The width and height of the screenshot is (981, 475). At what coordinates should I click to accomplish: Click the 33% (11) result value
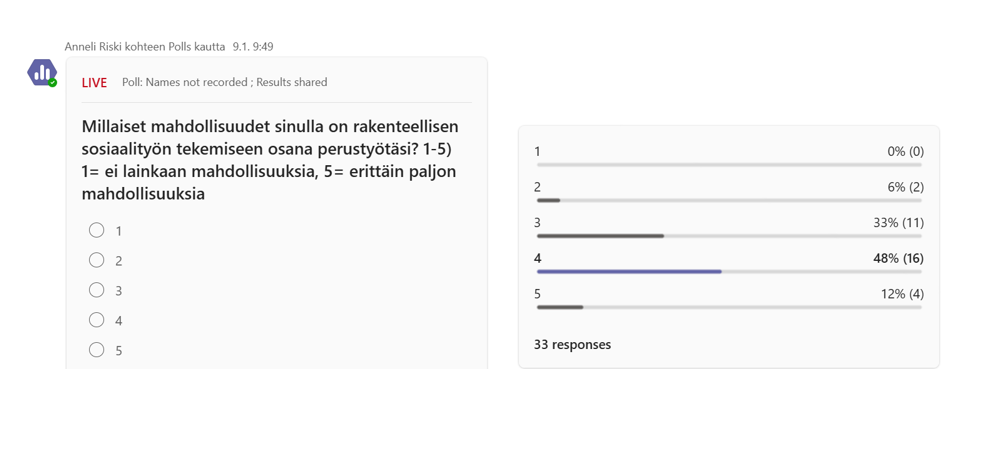(x=898, y=223)
